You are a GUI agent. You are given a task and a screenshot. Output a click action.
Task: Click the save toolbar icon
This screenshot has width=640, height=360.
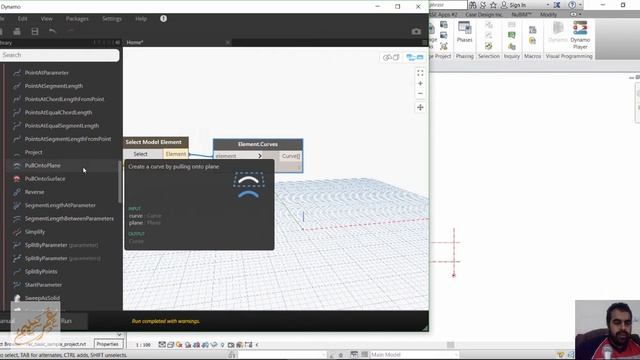35,31
